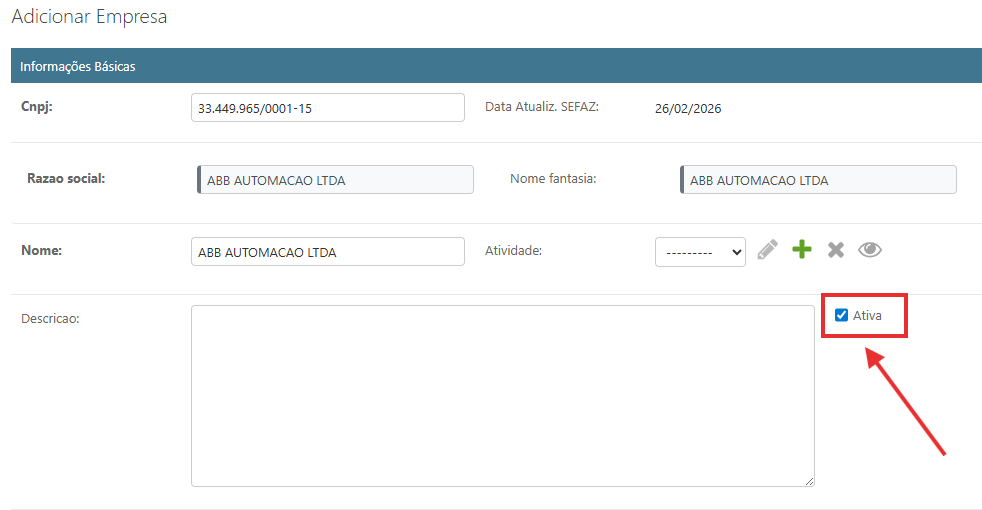Open the Atividade dropdown
This screenshot has width=982, height=510.
(700, 252)
